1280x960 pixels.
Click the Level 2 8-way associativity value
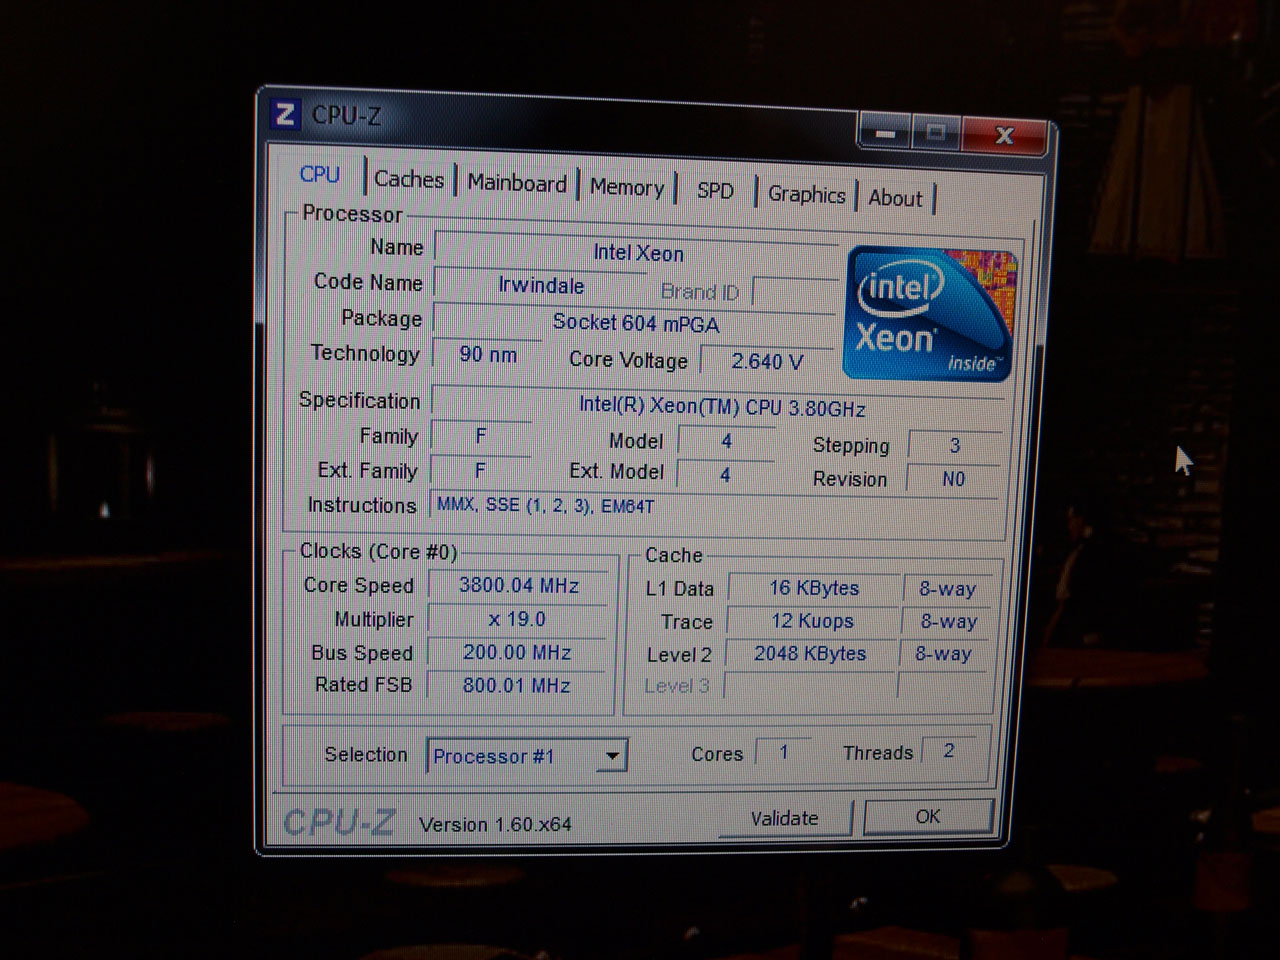945,654
